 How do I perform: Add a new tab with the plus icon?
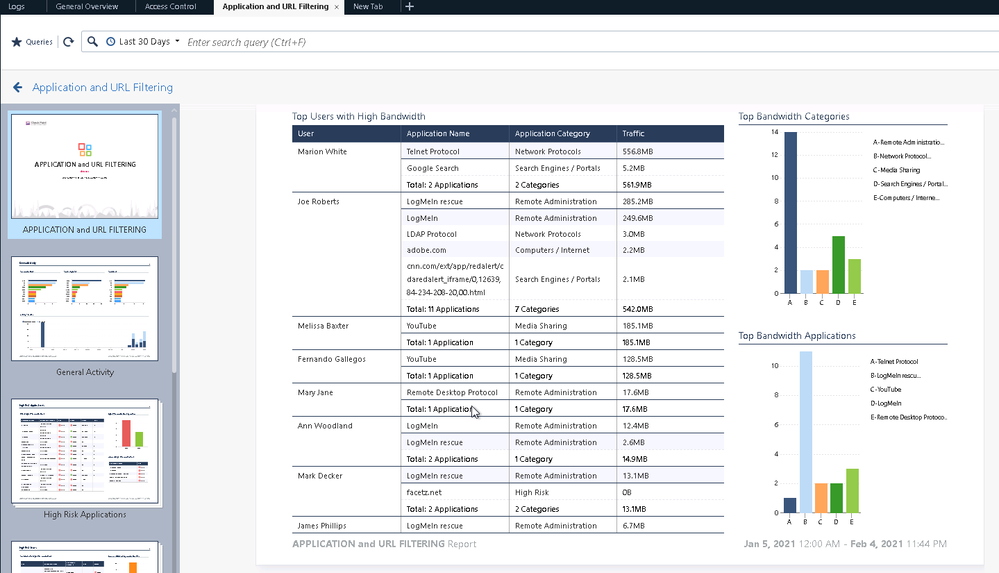(409, 6)
